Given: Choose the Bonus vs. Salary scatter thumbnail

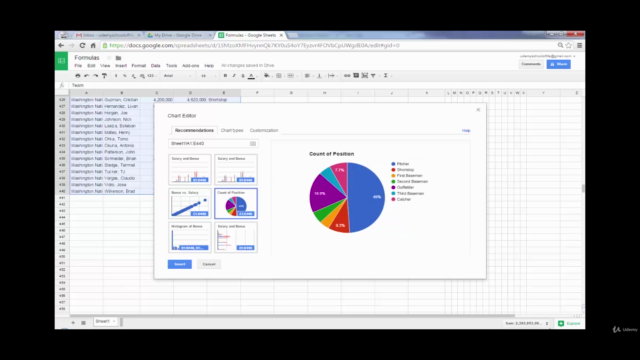Looking at the screenshot, I should [190, 203].
